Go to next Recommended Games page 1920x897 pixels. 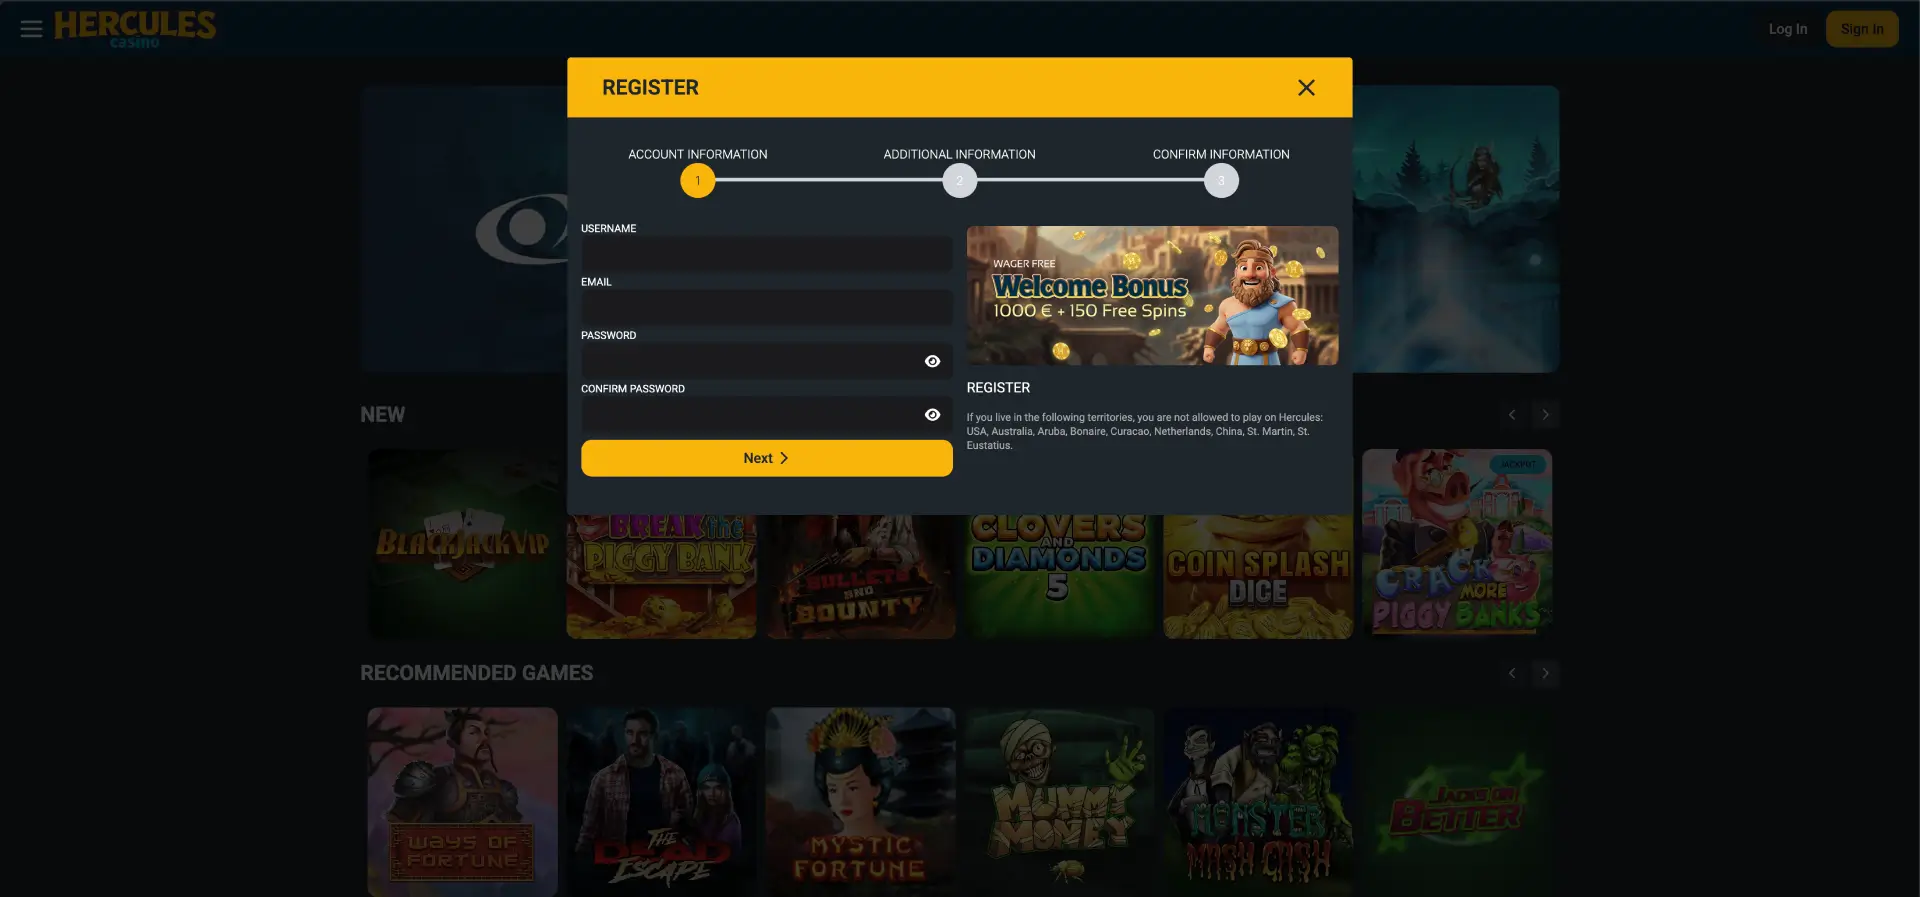pos(1545,673)
